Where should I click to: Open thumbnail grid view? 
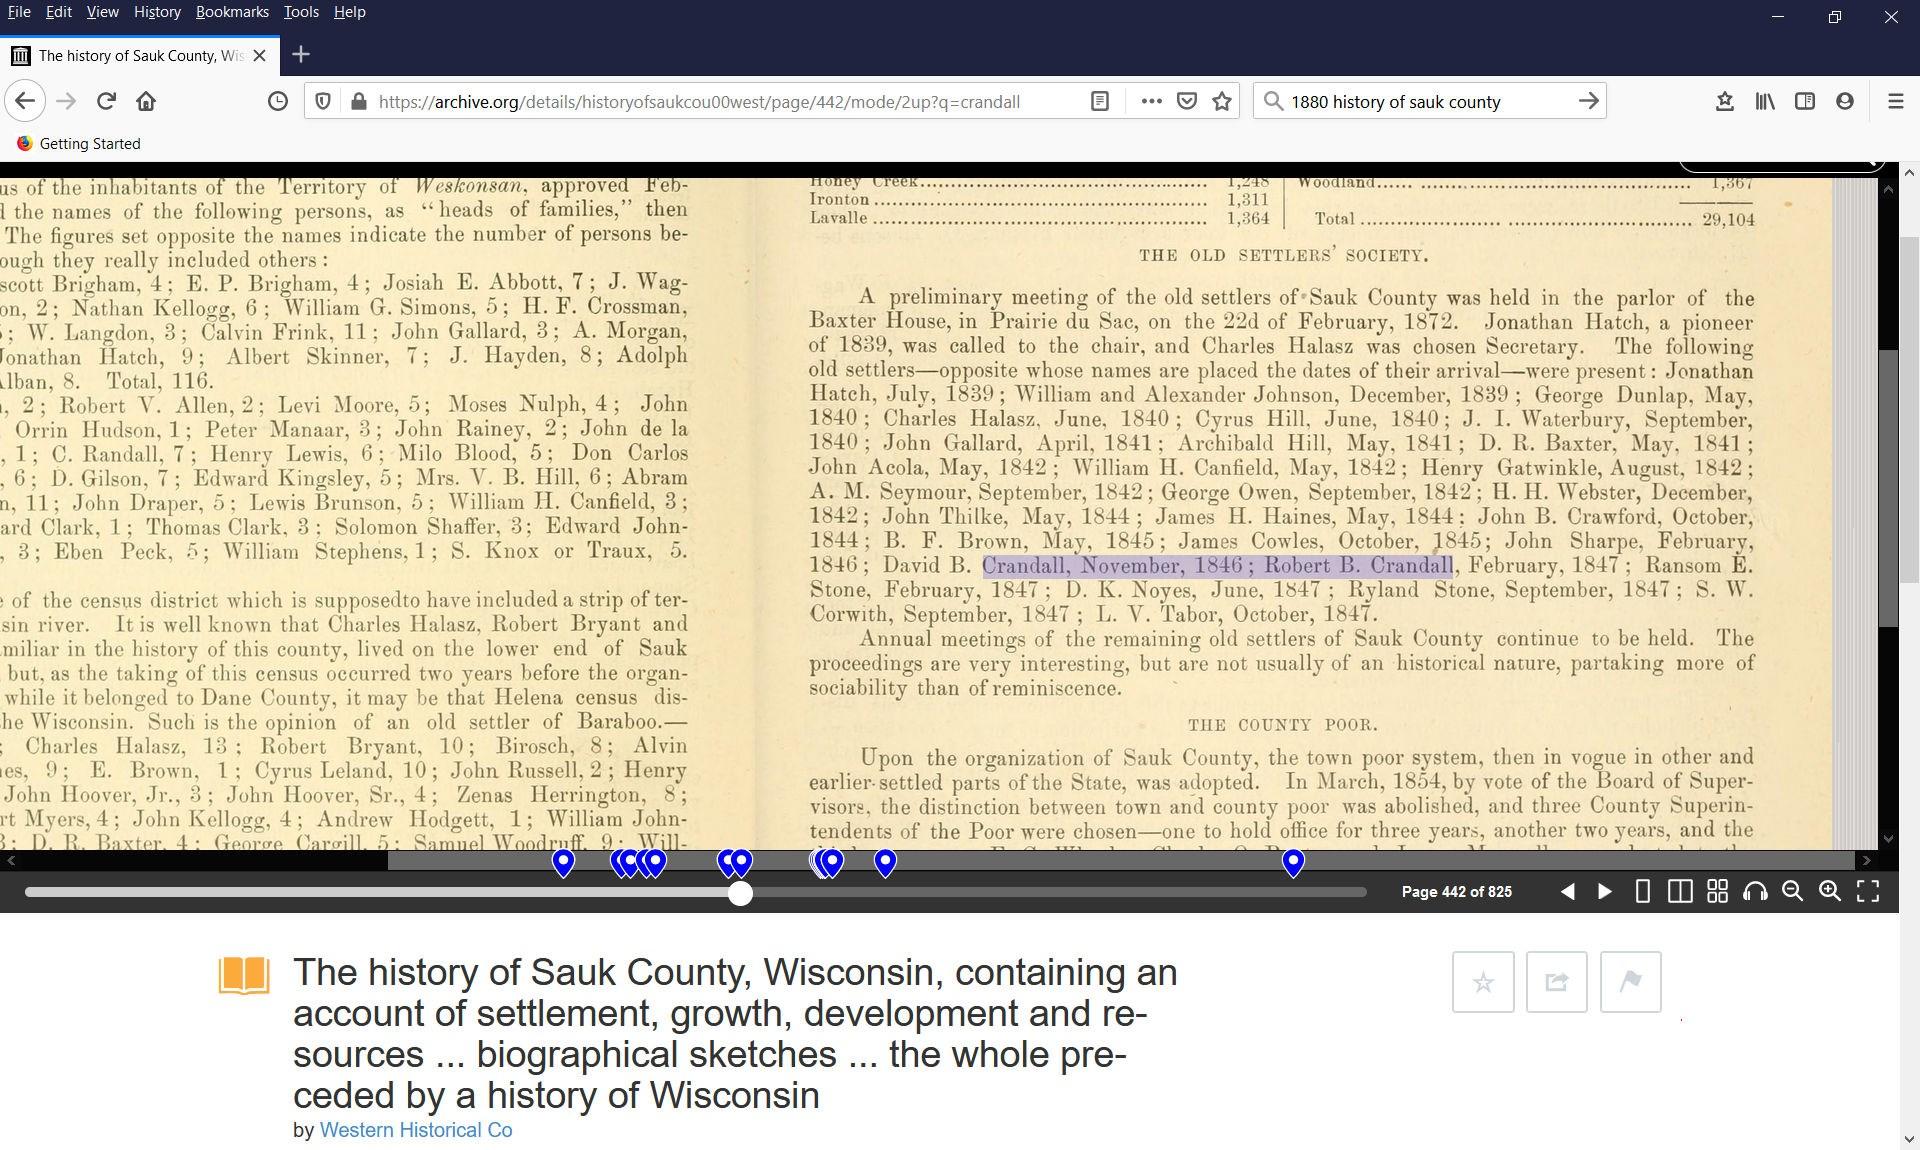coord(1717,891)
